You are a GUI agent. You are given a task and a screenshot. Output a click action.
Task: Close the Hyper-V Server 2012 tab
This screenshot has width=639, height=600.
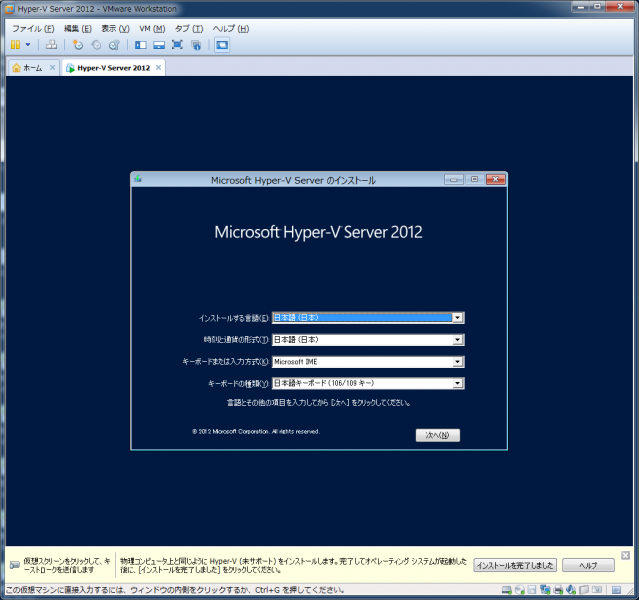(x=159, y=67)
